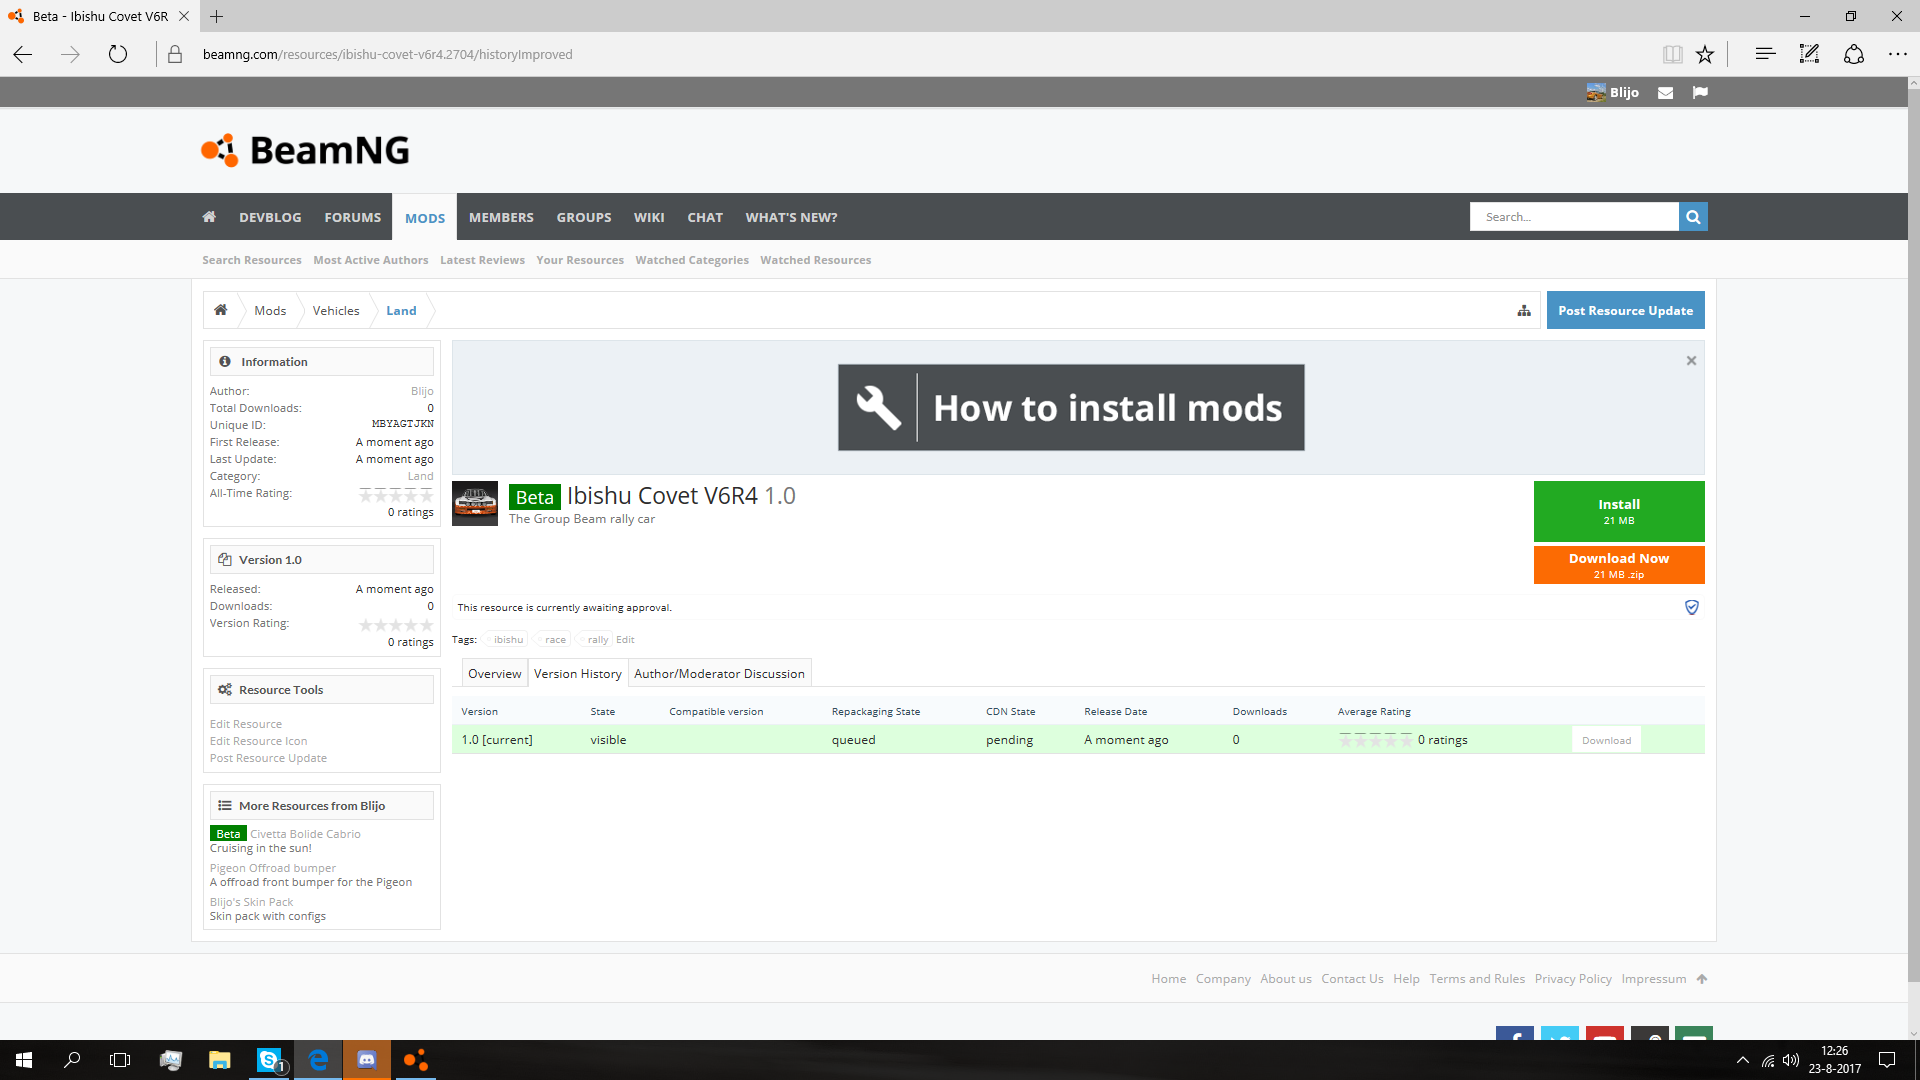
Task: Open Edge more options menu
Action: click(1897, 54)
